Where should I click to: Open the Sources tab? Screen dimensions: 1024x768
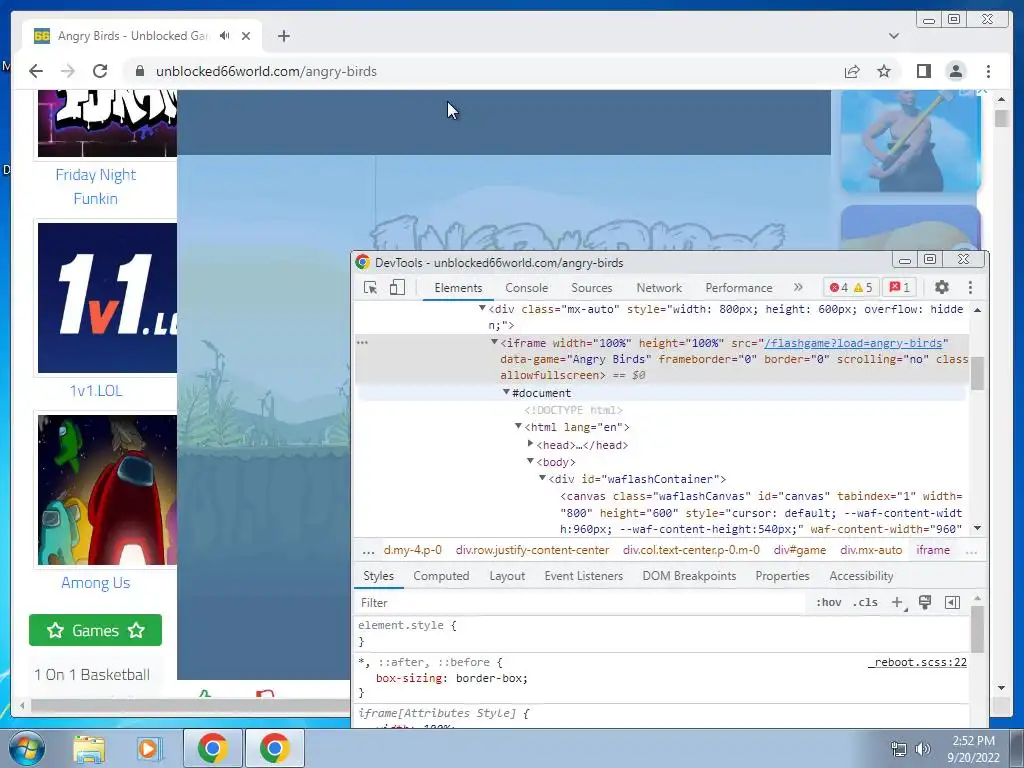coord(592,288)
